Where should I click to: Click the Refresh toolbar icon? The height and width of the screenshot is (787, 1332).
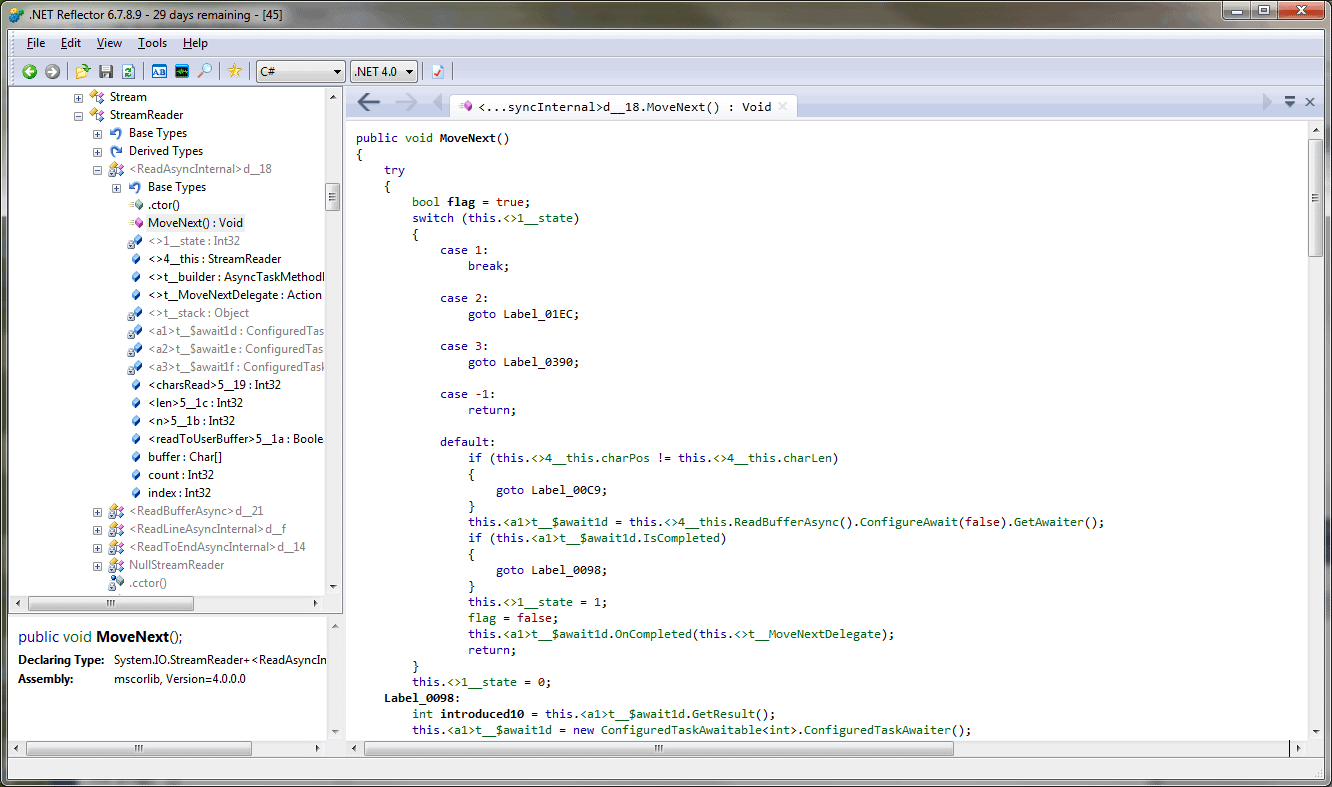click(128, 71)
